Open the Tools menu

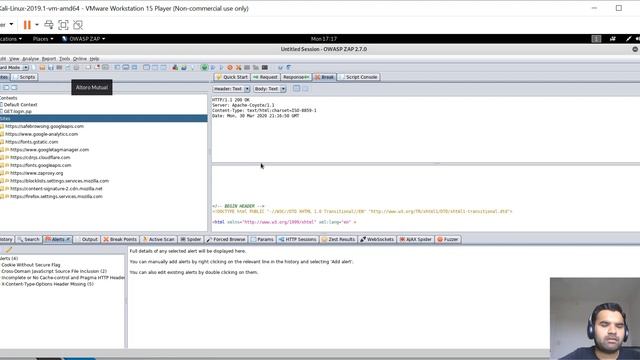pyautogui.click(x=64, y=59)
